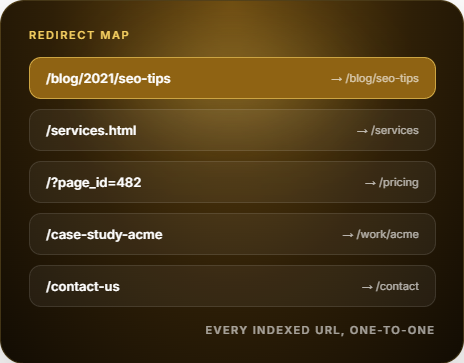Viewport: 464px width, 363px height.
Task: Click the '→ /contact' destination text
Action: tap(390, 286)
